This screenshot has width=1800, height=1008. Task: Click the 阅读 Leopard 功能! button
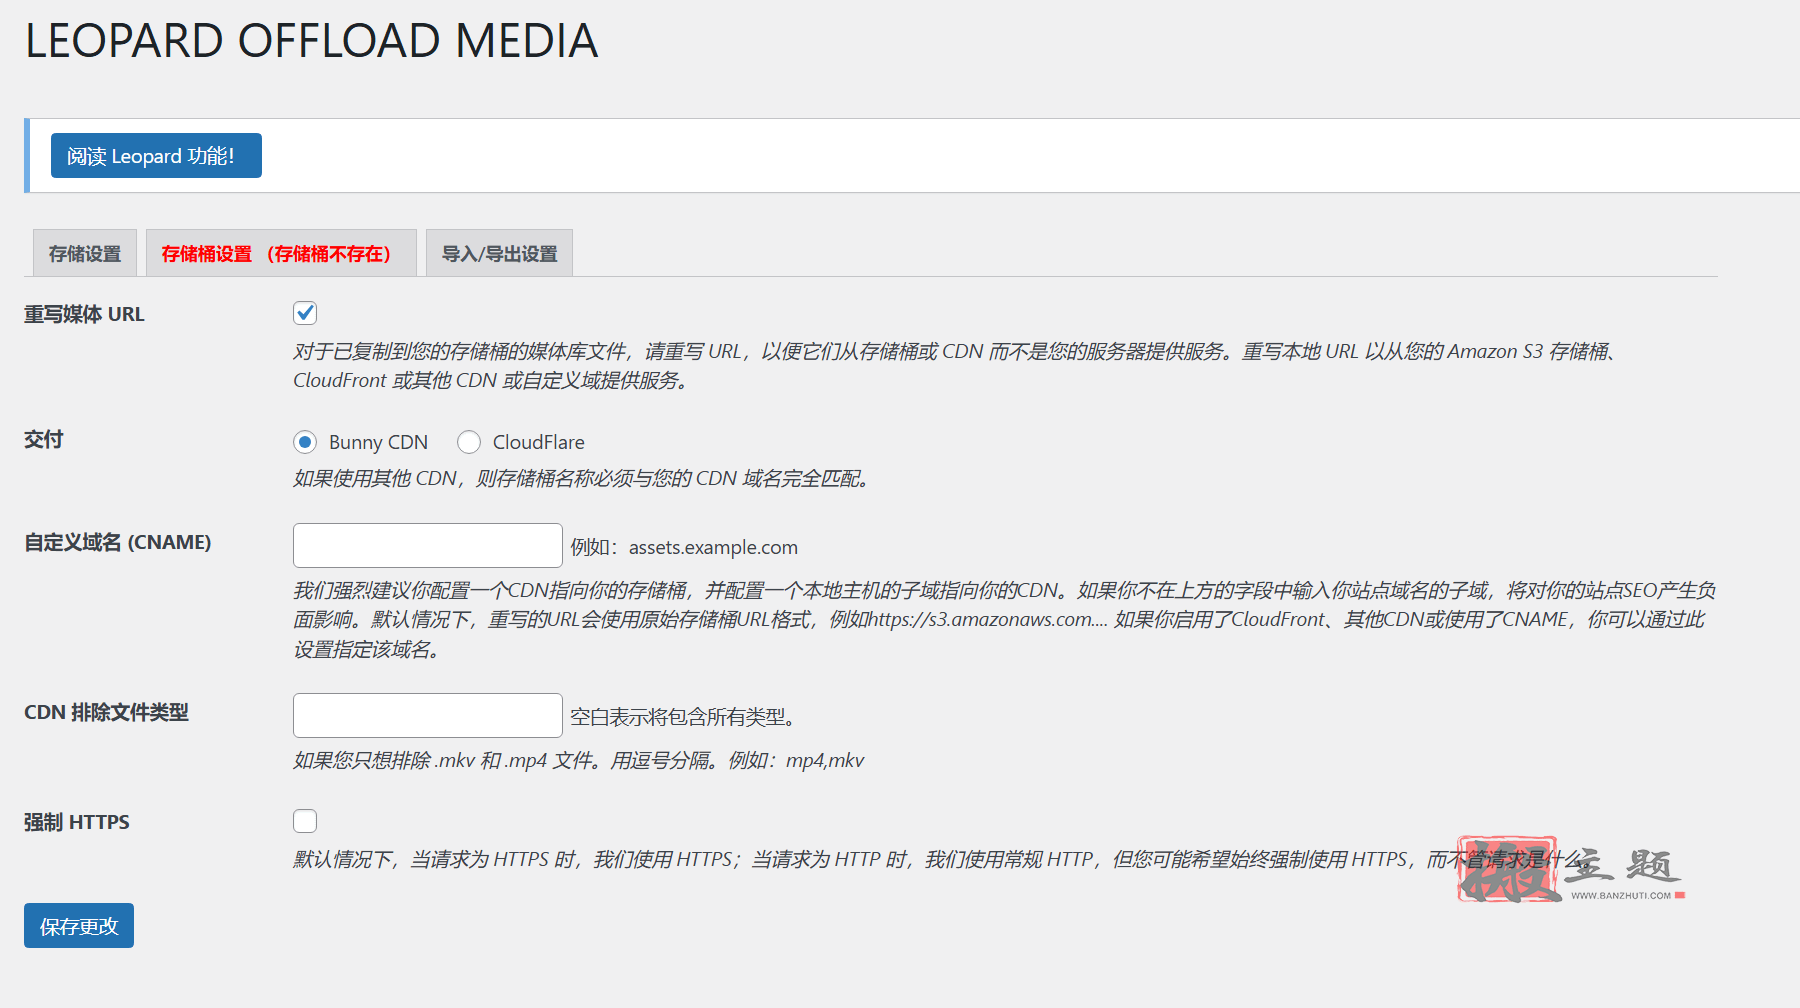(x=156, y=156)
